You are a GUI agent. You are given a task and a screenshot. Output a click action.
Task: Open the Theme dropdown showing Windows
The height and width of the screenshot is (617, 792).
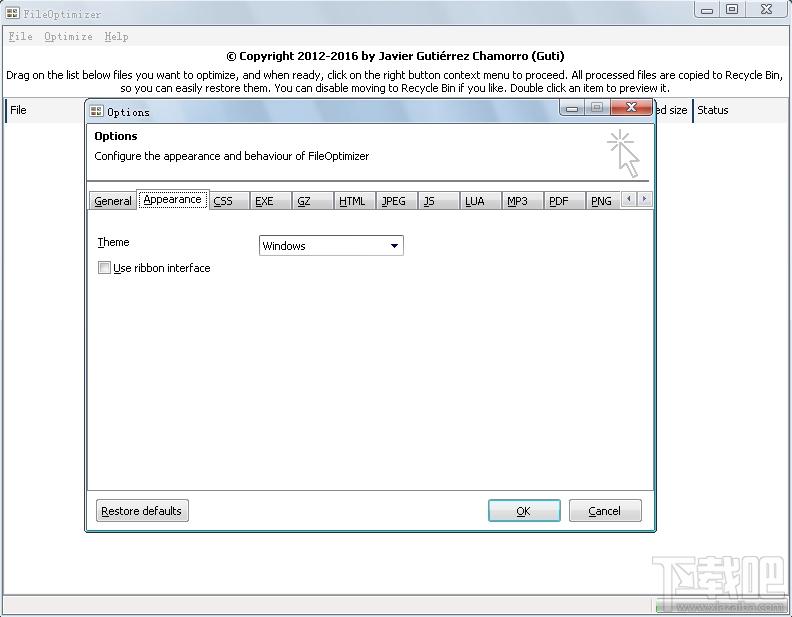pos(331,246)
